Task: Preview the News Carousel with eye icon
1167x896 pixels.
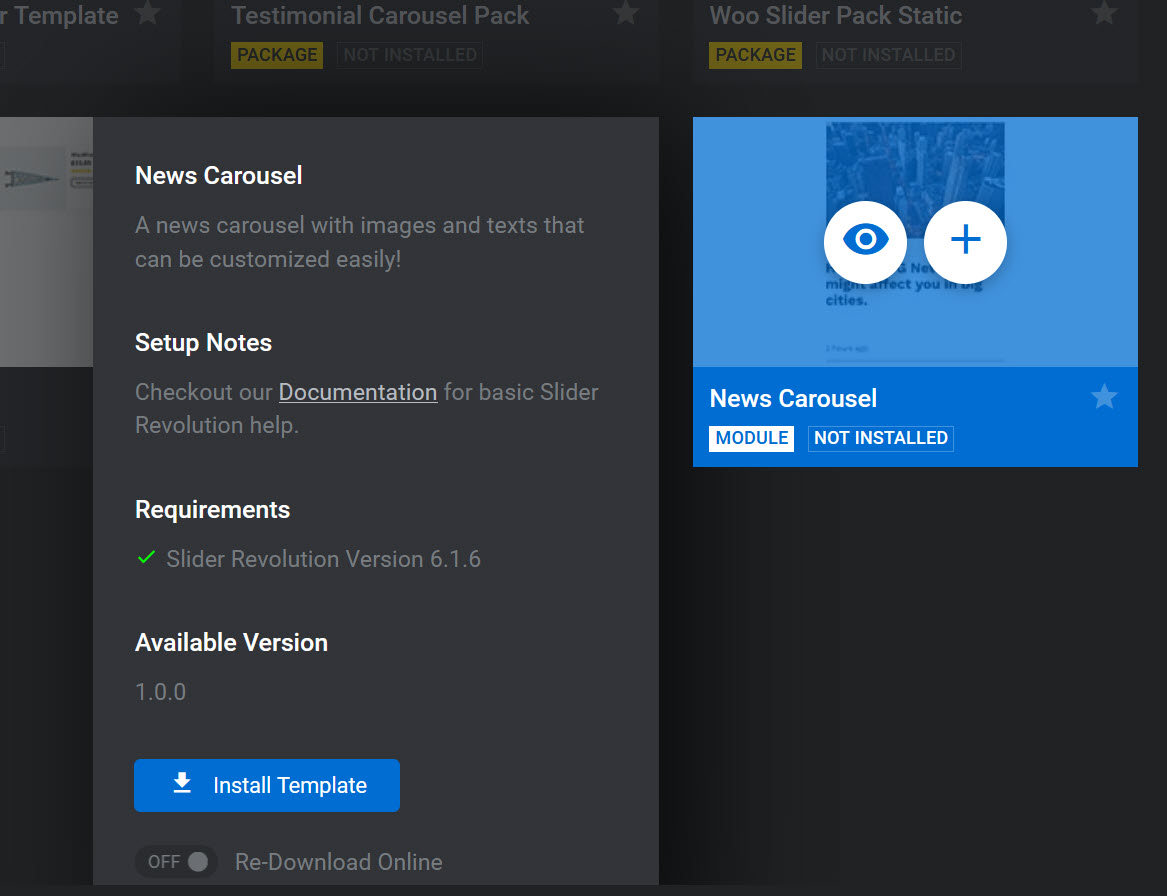Action: [865, 242]
